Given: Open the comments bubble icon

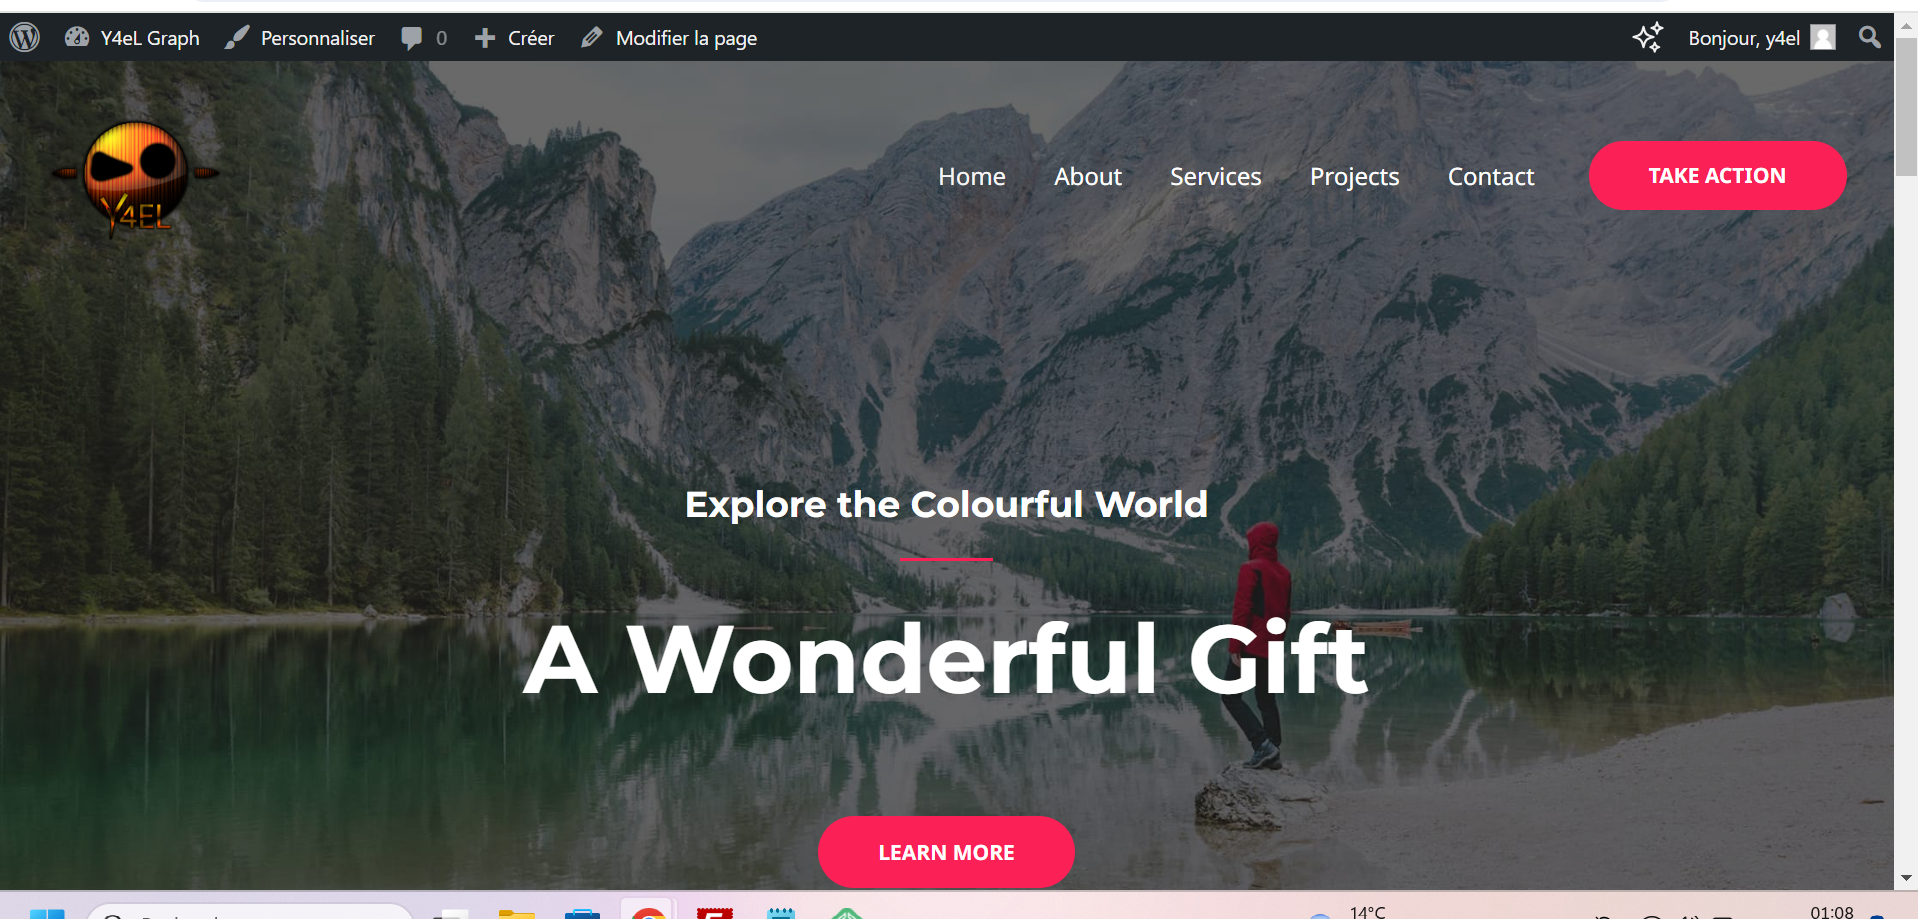Looking at the screenshot, I should (411, 38).
